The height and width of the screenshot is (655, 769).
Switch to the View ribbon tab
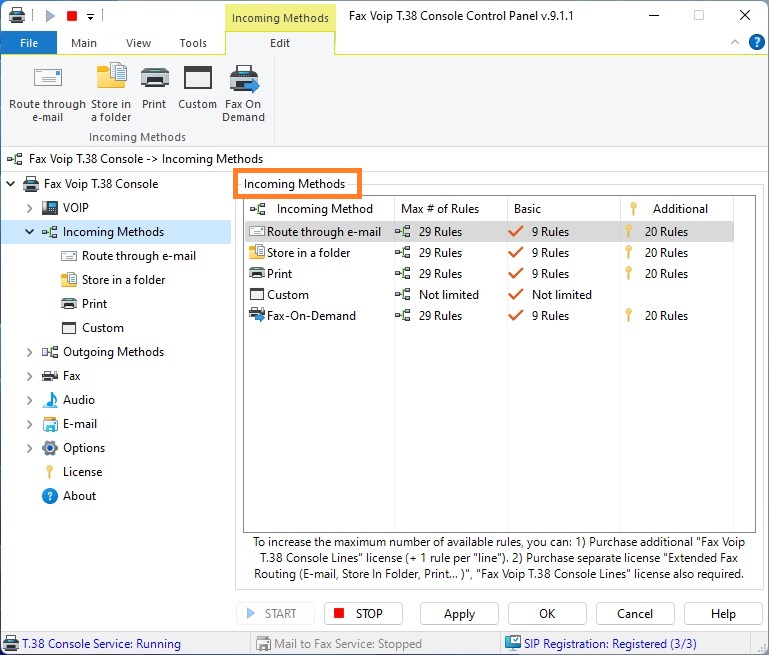coord(138,43)
